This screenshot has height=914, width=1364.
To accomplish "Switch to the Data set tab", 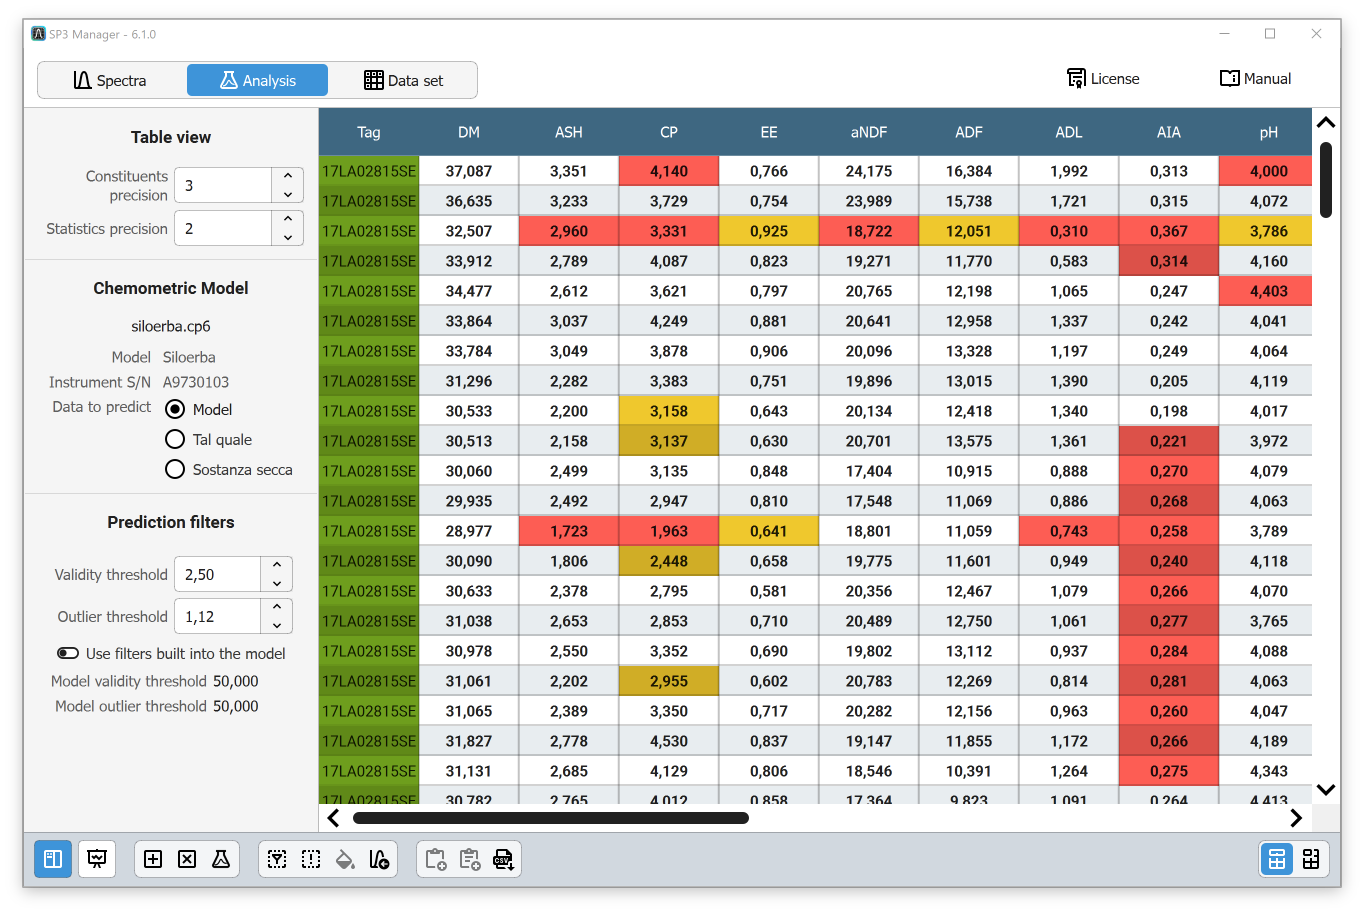I will 403,80.
